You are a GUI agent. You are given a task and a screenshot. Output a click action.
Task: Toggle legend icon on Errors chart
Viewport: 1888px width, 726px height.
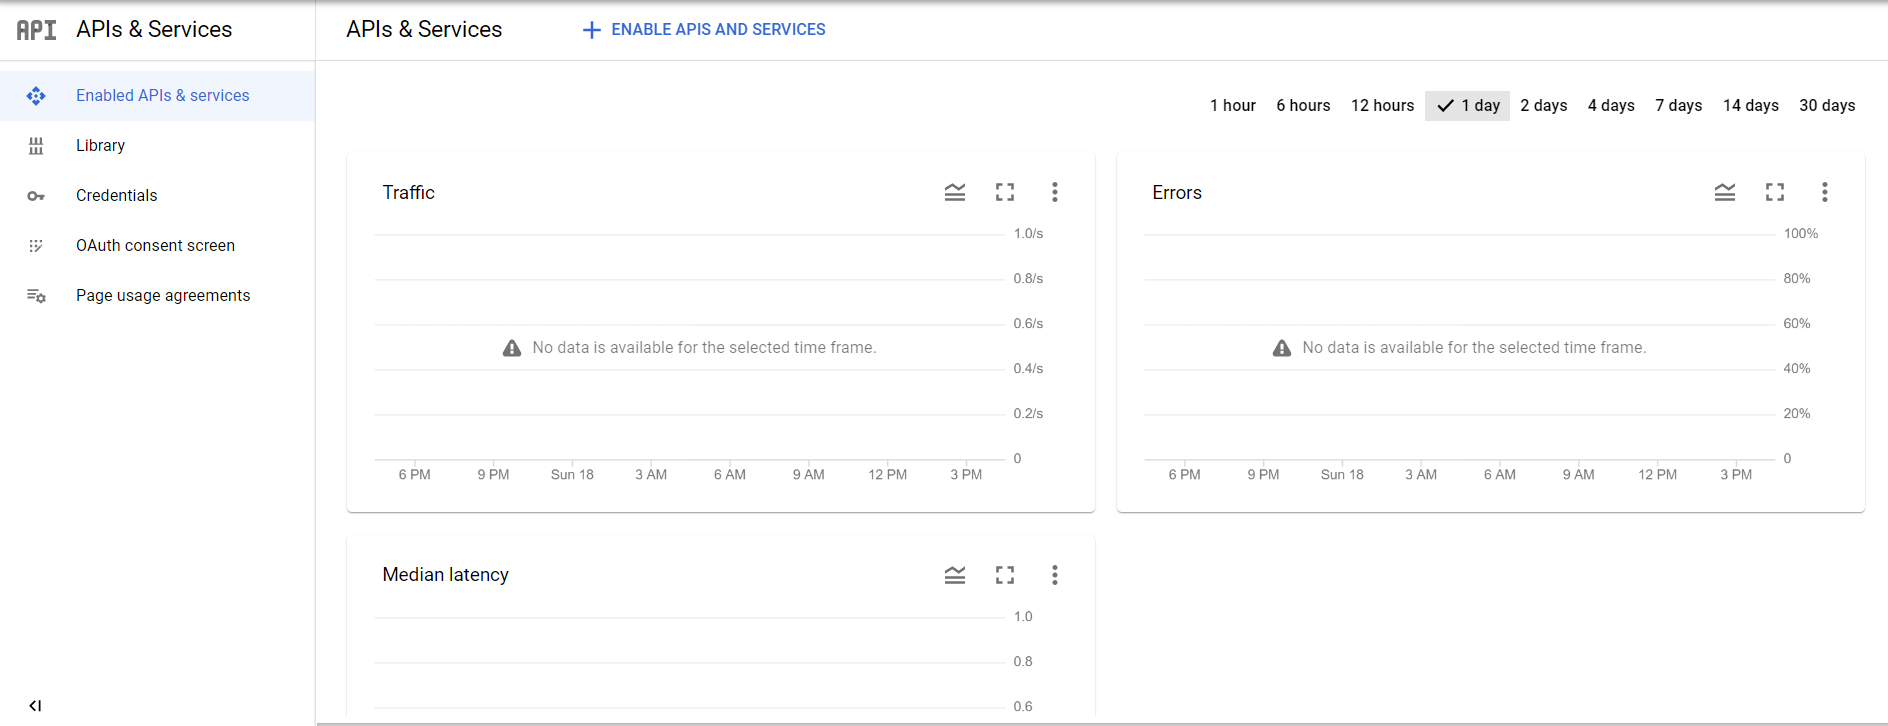[1724, 192]
